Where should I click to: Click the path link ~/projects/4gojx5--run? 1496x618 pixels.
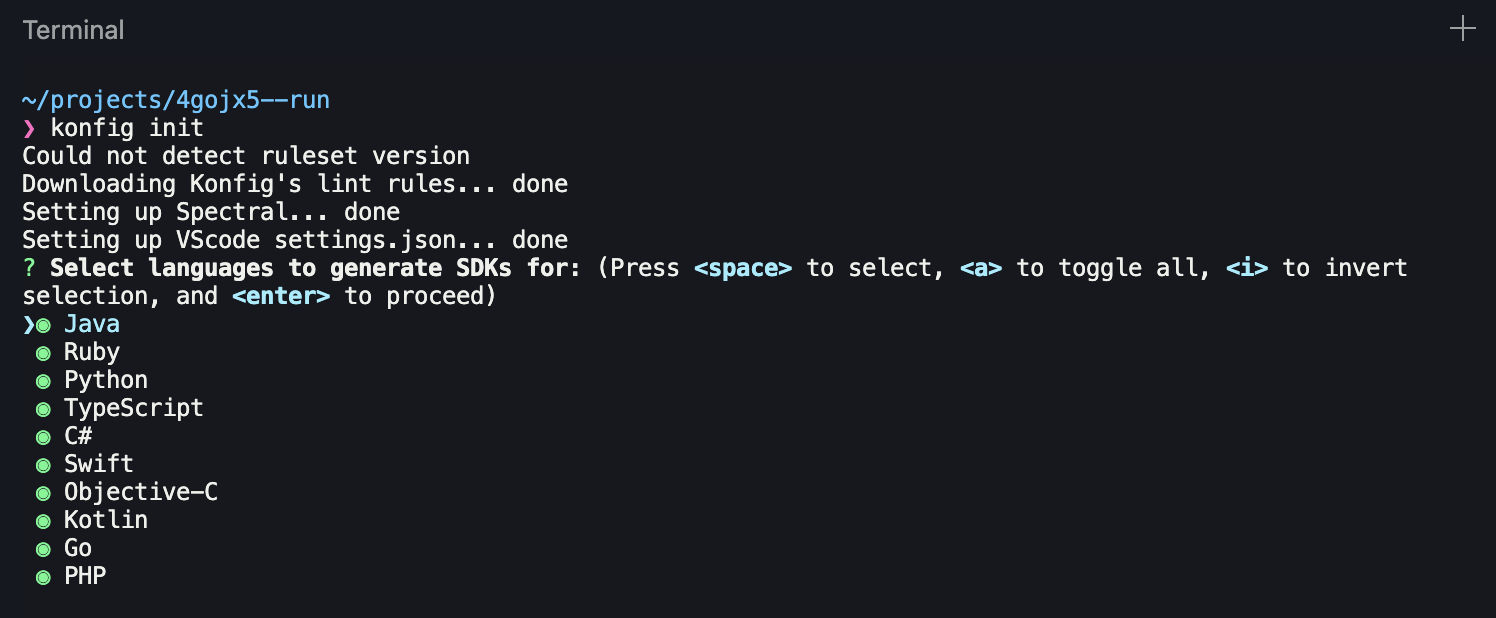point(173,99)
